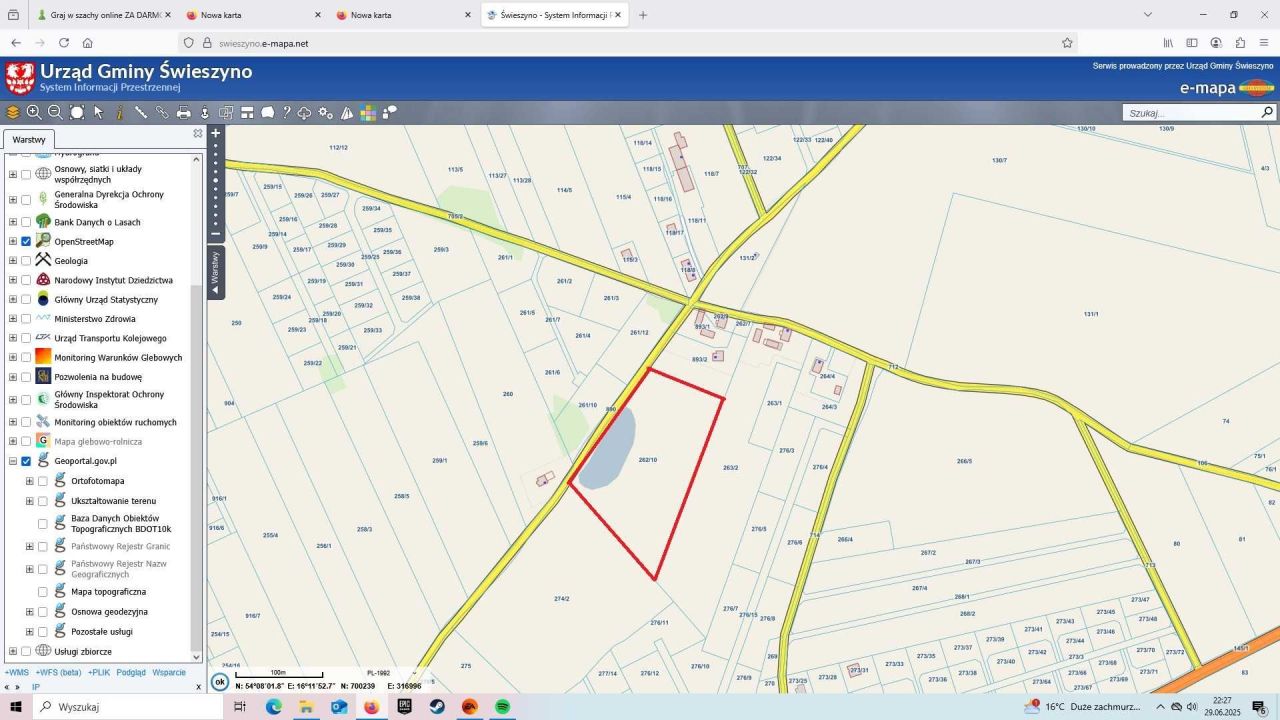Switch to the chess game browser tab
Viewport: 1280px width, 720px height.
tap(104, 15)
